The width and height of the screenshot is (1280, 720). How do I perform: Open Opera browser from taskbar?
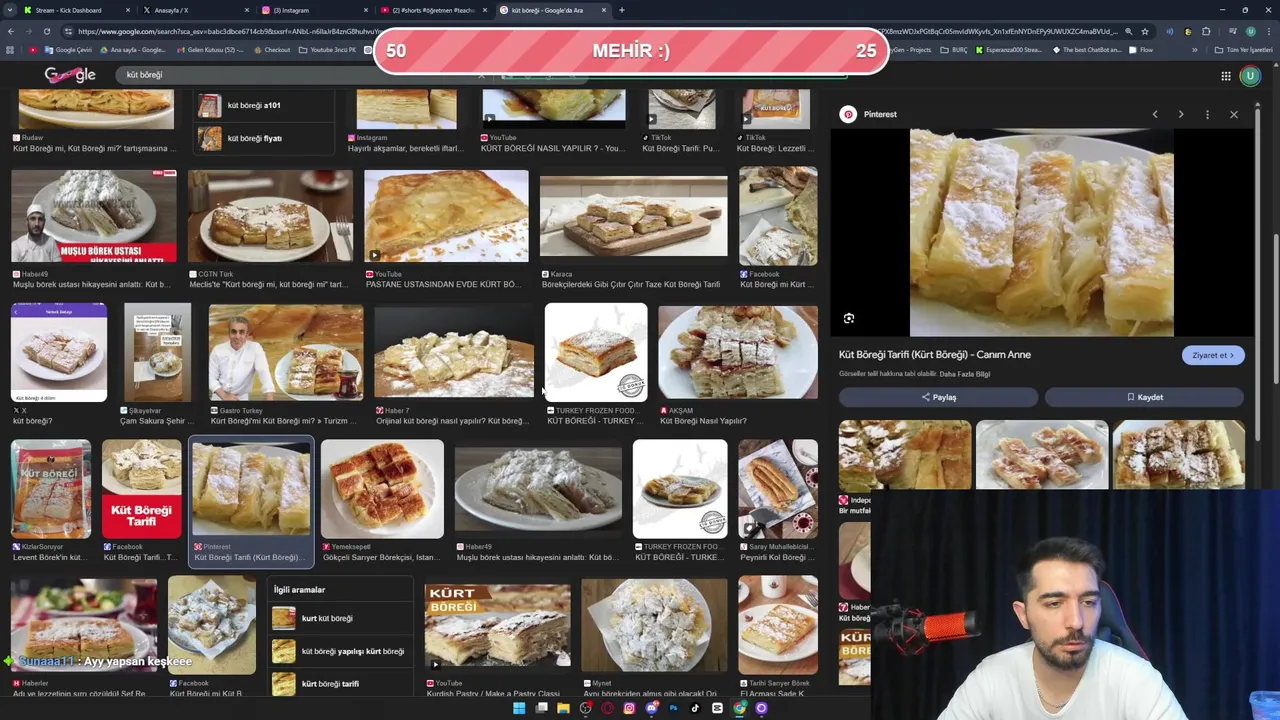pos(607,708)
